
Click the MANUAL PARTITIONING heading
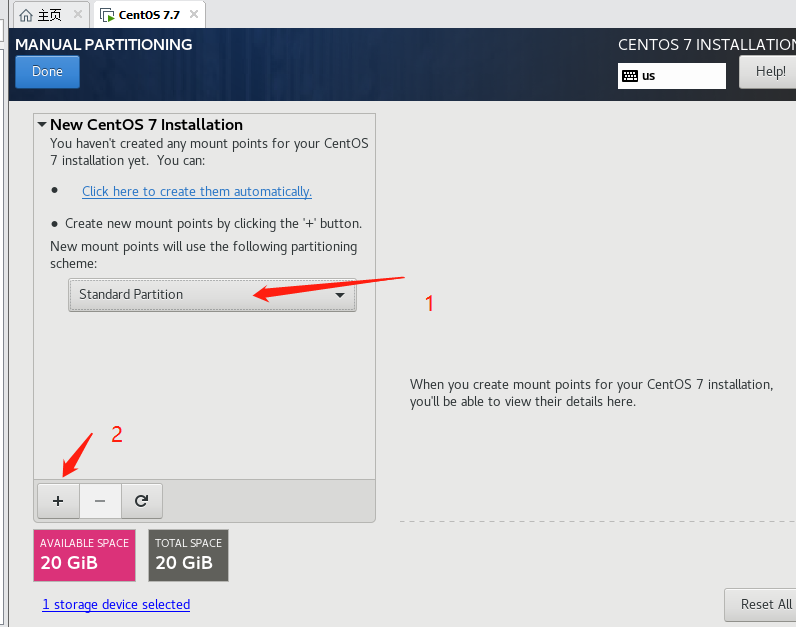coord(104,45)
